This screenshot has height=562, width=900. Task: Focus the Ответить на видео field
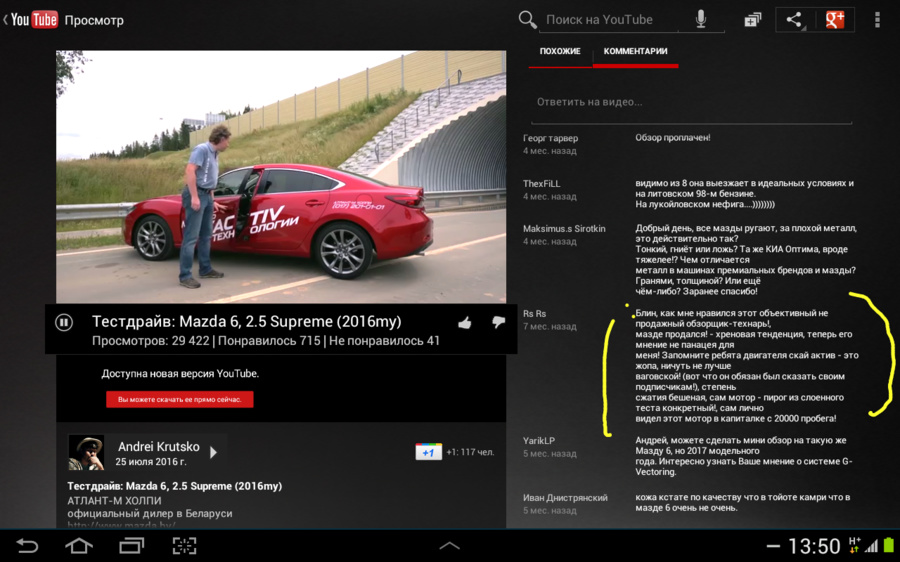691,103
